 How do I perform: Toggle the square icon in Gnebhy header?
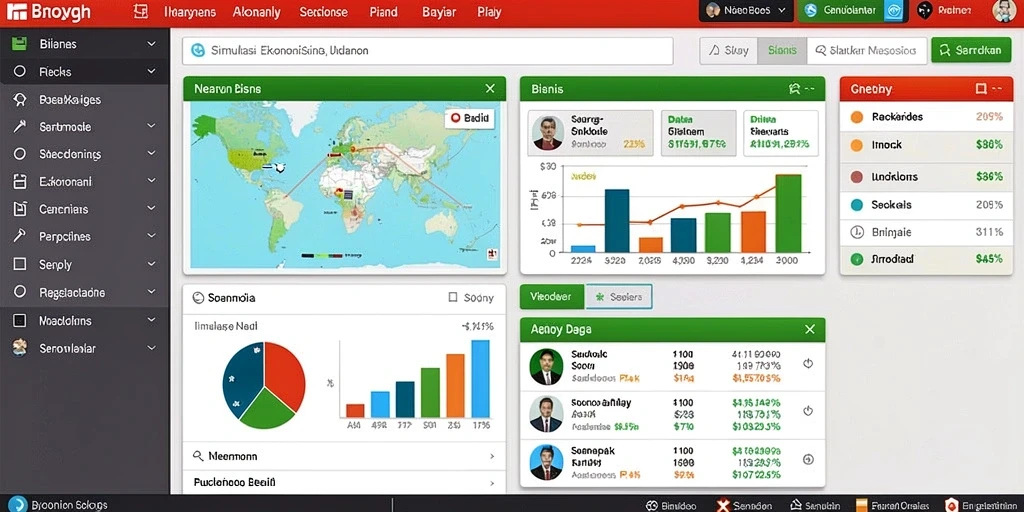coord(980,89)
